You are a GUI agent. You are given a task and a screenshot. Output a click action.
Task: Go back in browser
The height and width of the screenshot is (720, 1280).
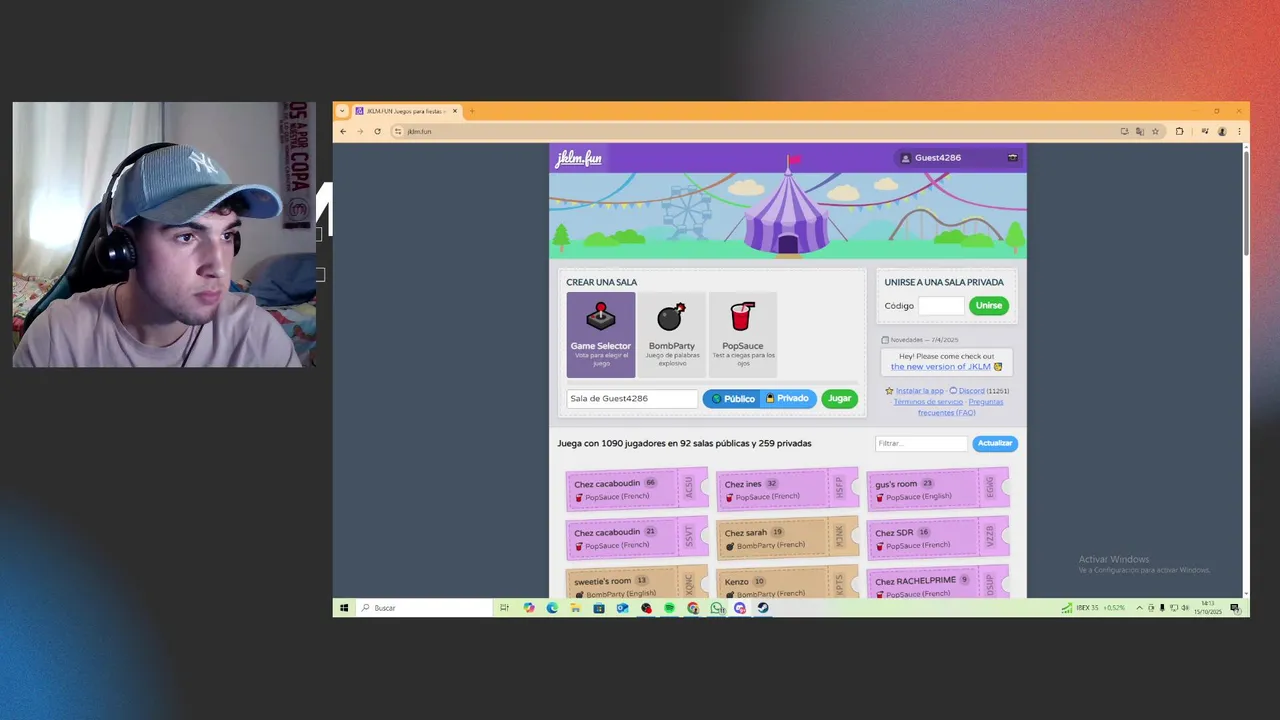pos(343,131)
